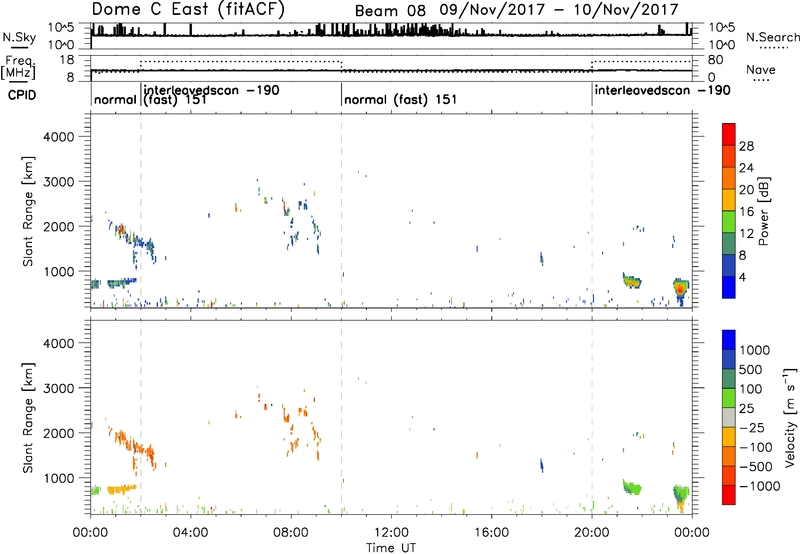This screenshot has height=554, width=800.
Task: Click the 'Slant Range [km]' label of velocity panel
Action: click(28, 418)
